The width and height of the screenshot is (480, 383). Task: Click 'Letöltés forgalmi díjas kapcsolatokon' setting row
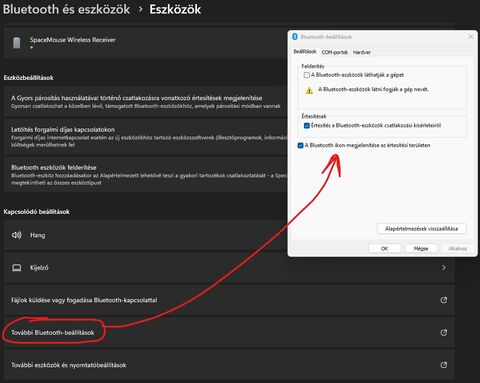click(x=146, y=137)
